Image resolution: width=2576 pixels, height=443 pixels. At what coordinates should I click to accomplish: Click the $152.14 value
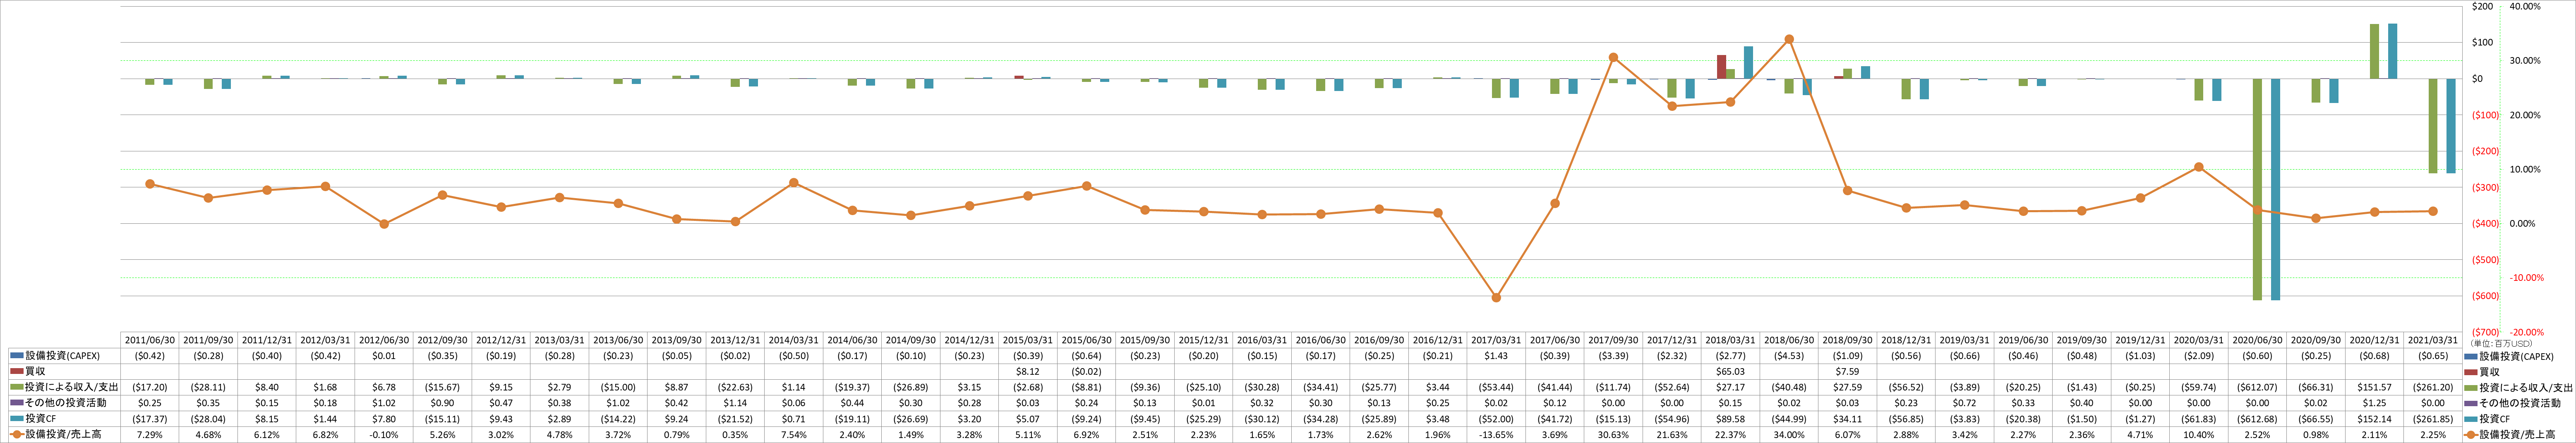pos(2374,419)
